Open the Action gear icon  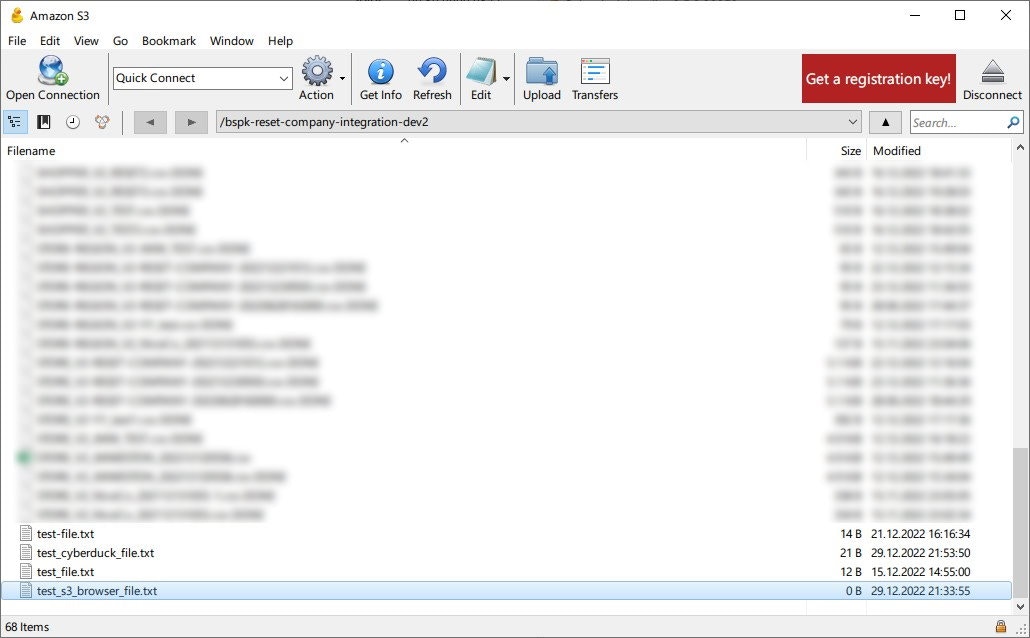pyautogui.click(x=317, y=71)
